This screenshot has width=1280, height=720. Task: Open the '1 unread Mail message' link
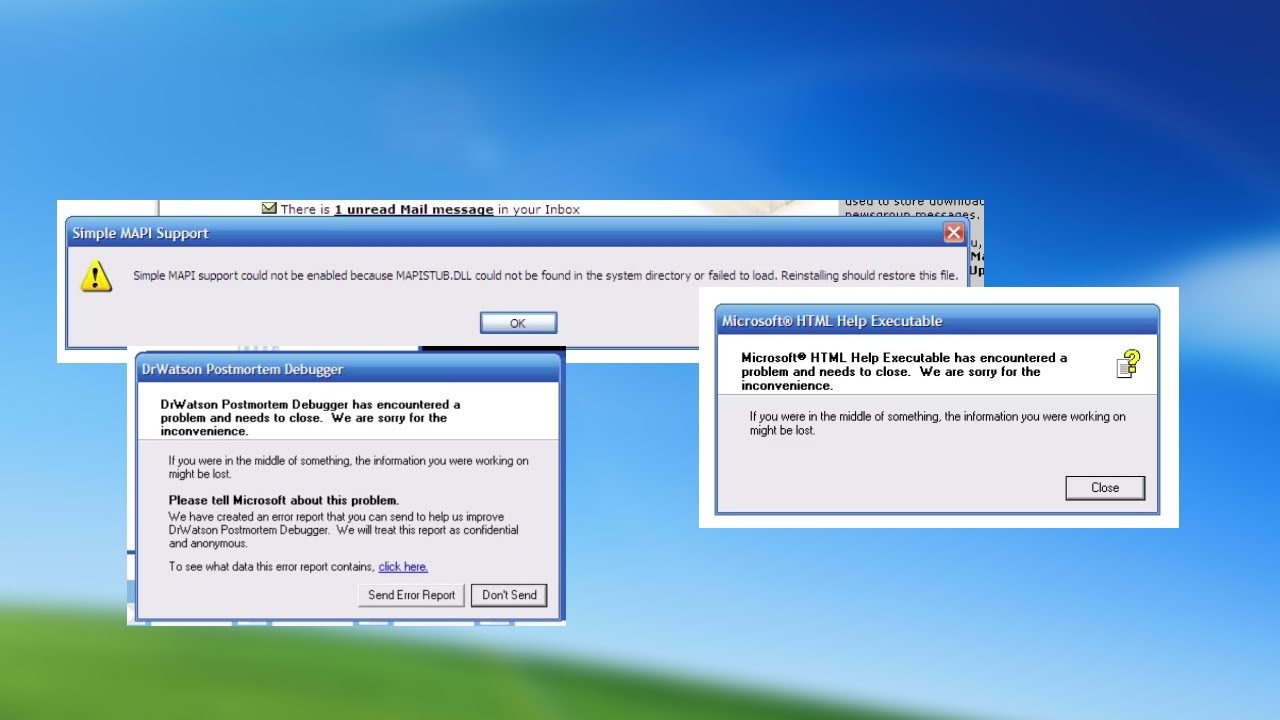[414, 210]
